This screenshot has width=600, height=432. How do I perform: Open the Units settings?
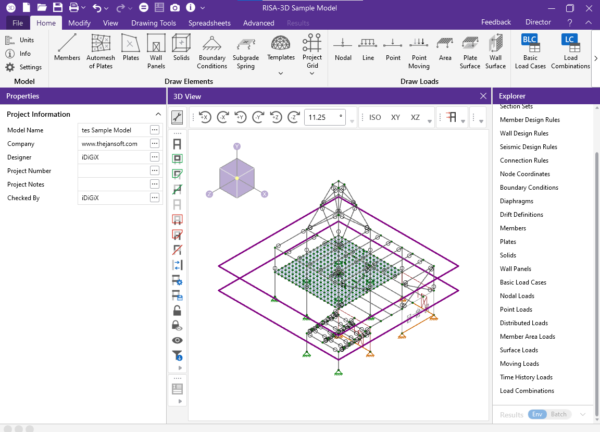click(x=20, y=40)
